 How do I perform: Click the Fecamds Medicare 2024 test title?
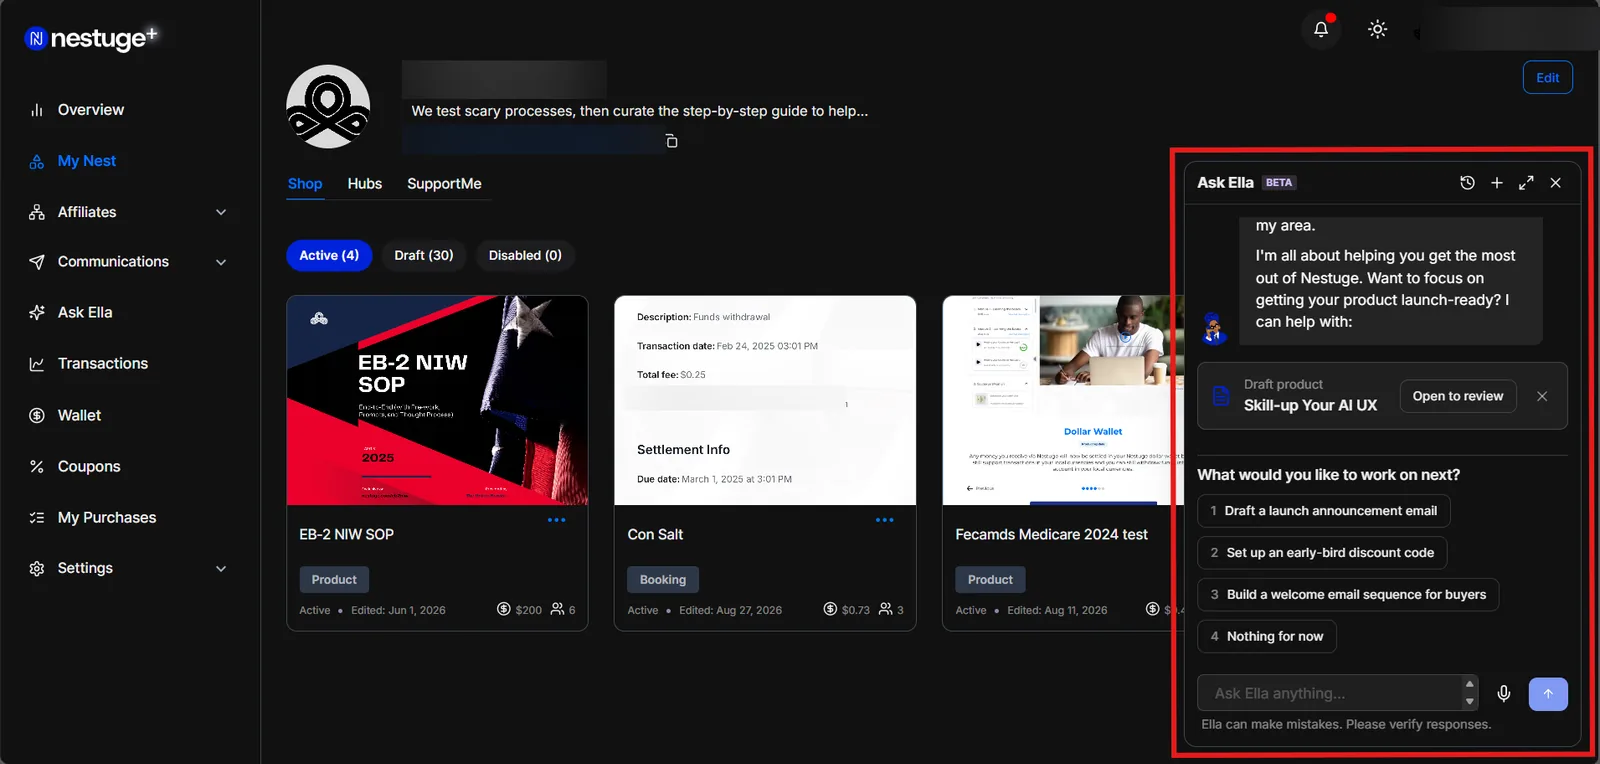1051,535
